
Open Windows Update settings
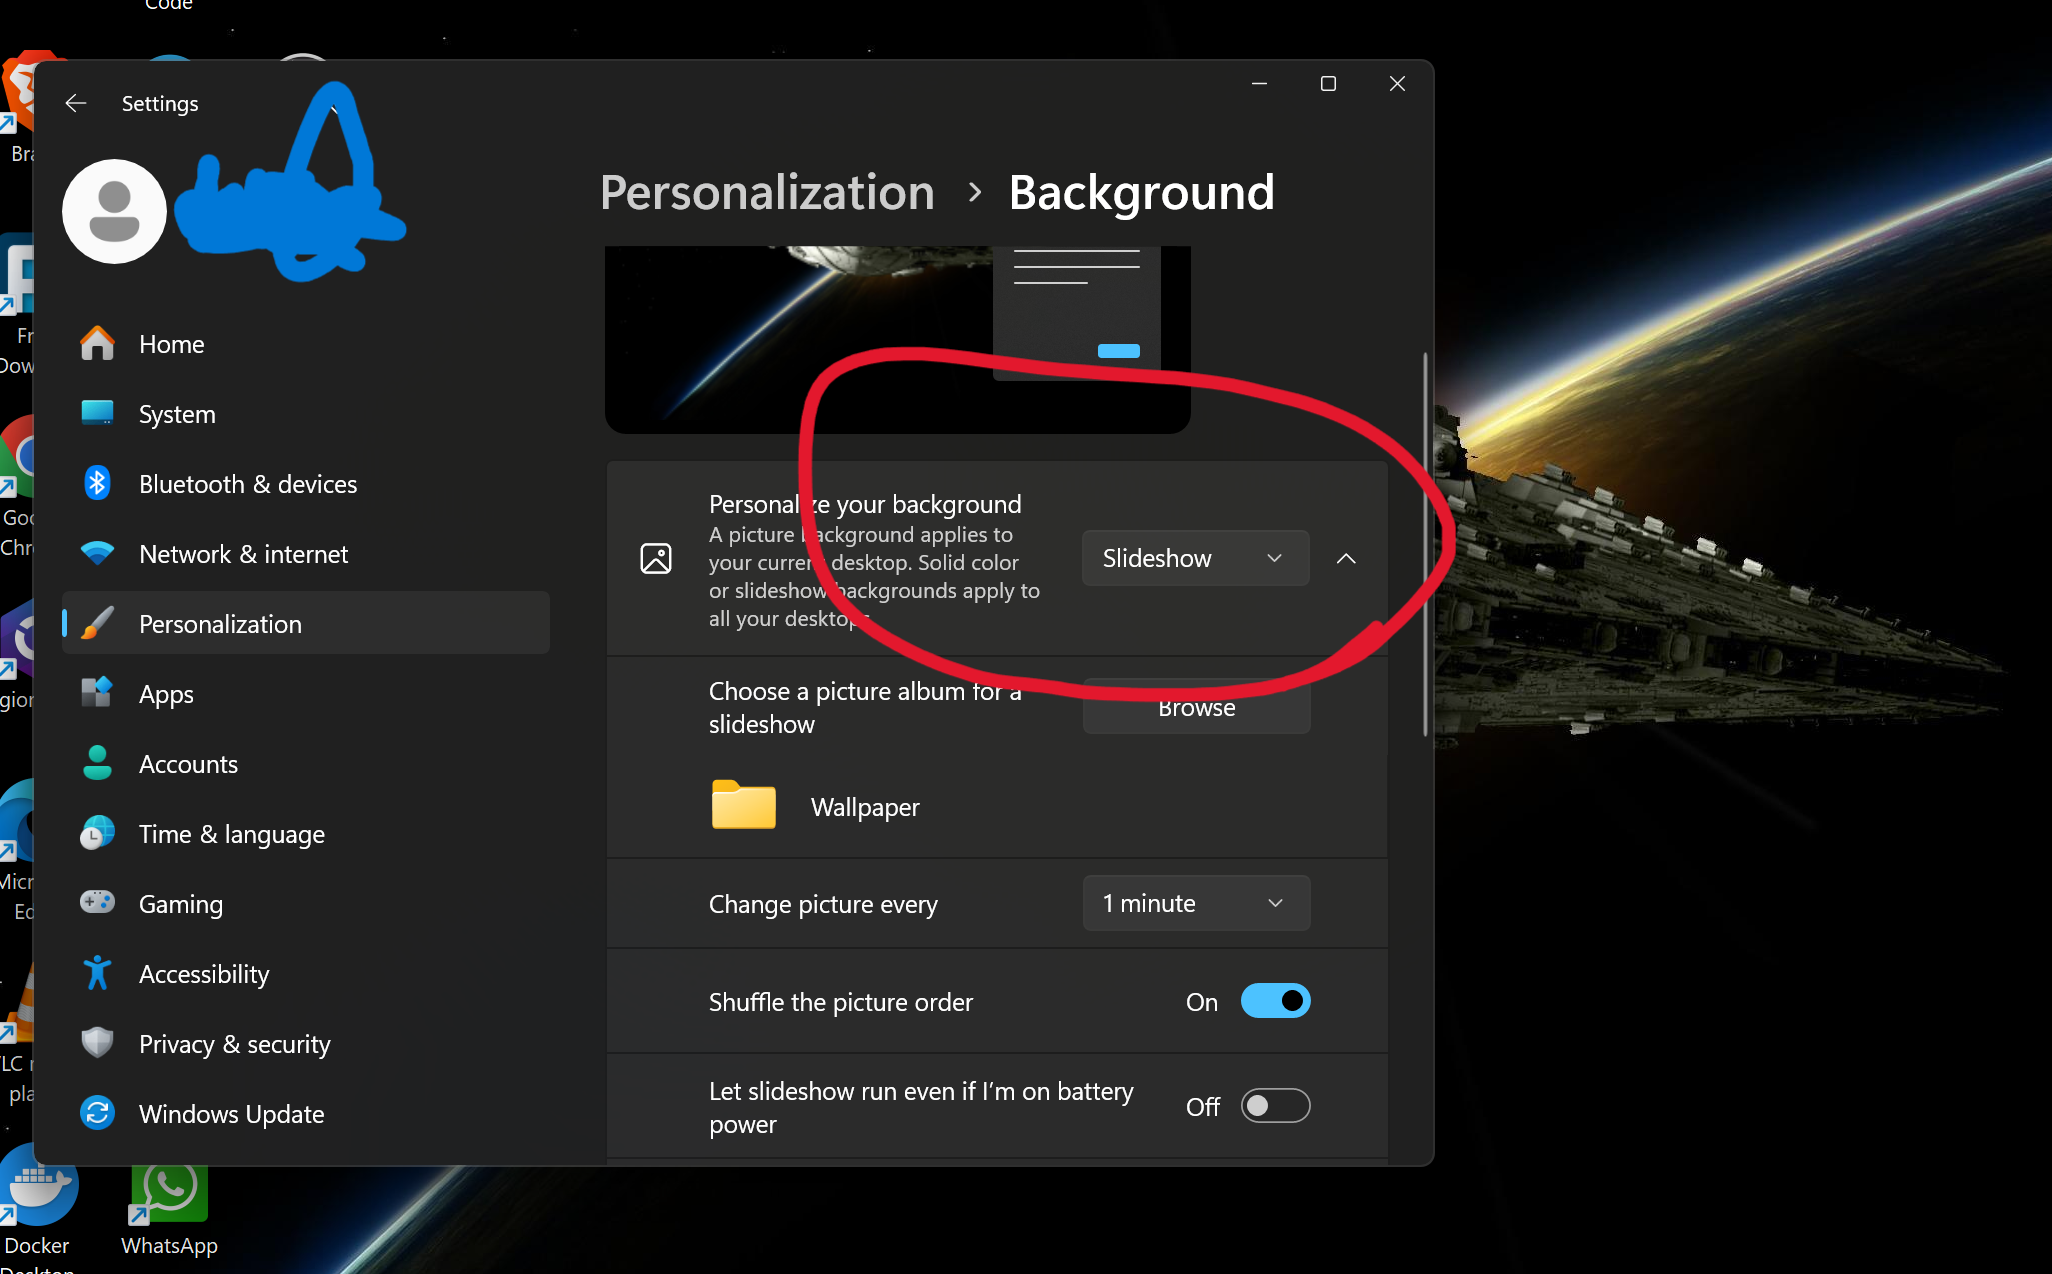306,1114
